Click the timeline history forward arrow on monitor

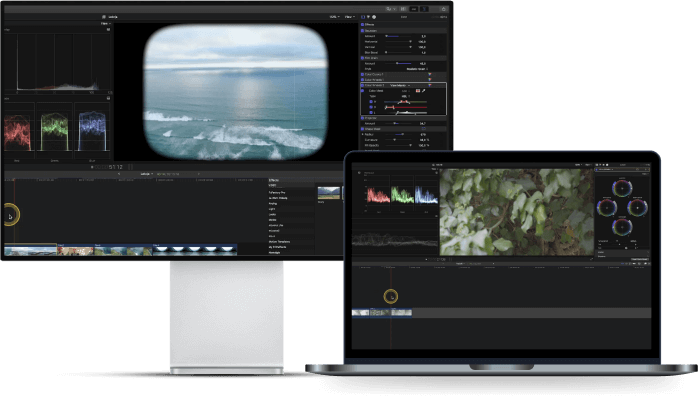(199, 174)
